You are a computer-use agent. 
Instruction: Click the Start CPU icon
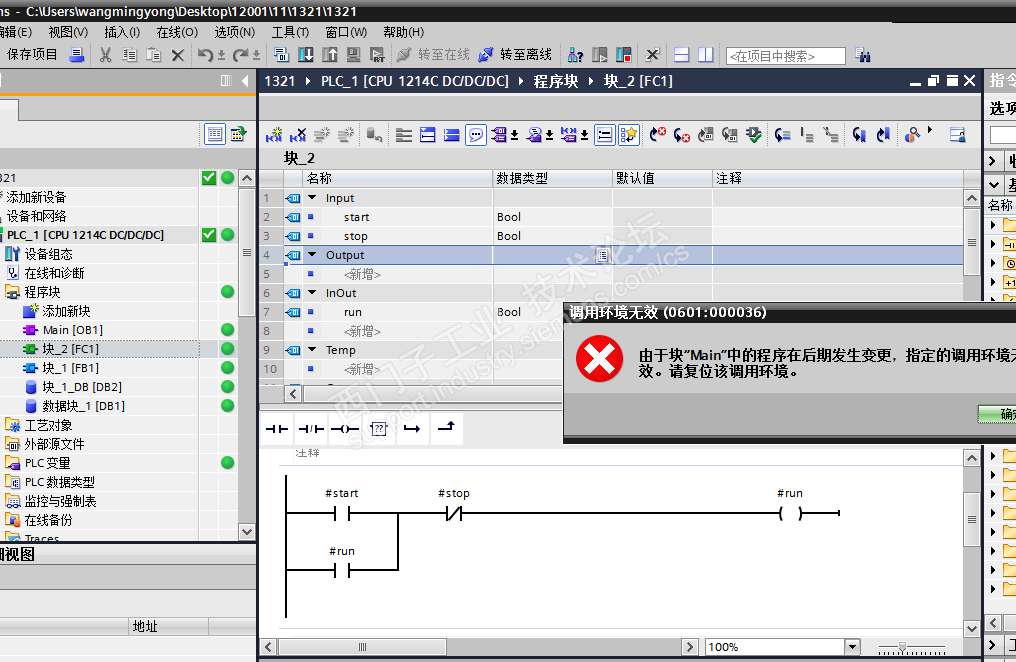pos(599,55)
